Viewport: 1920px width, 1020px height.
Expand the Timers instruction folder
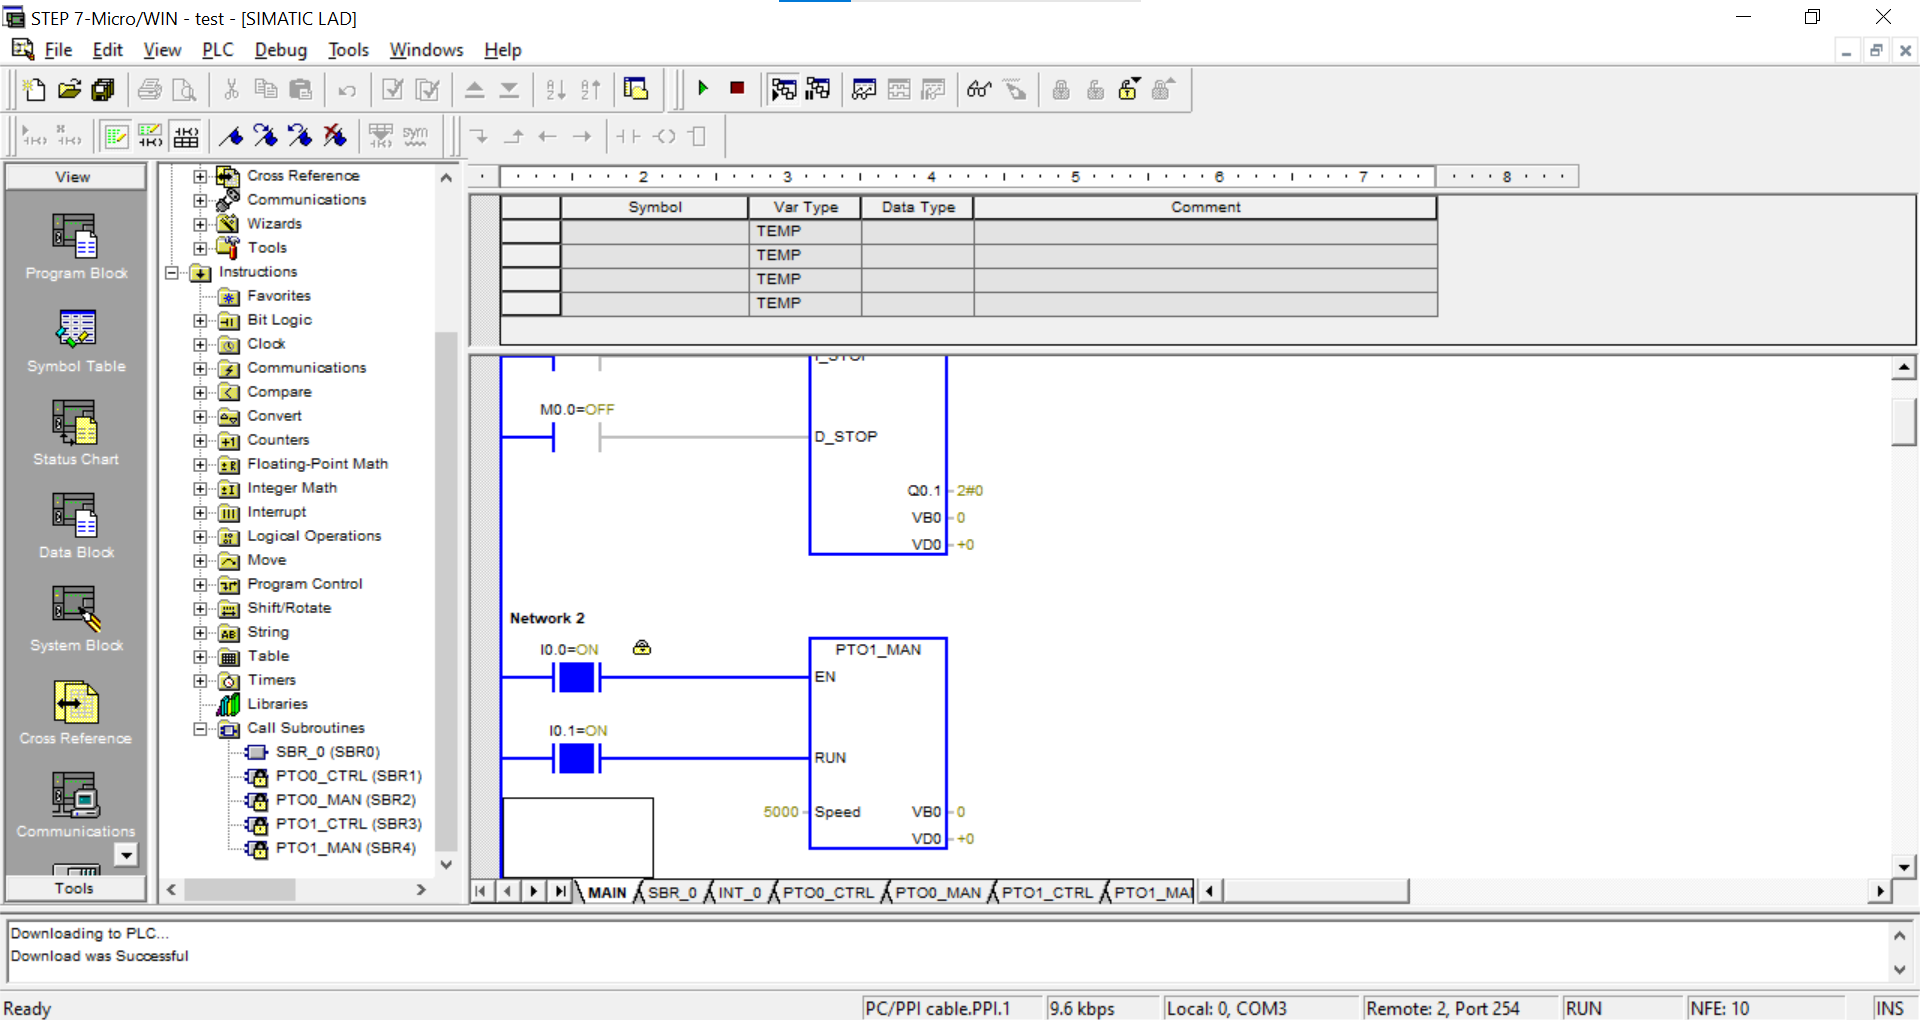coord(200,681)
